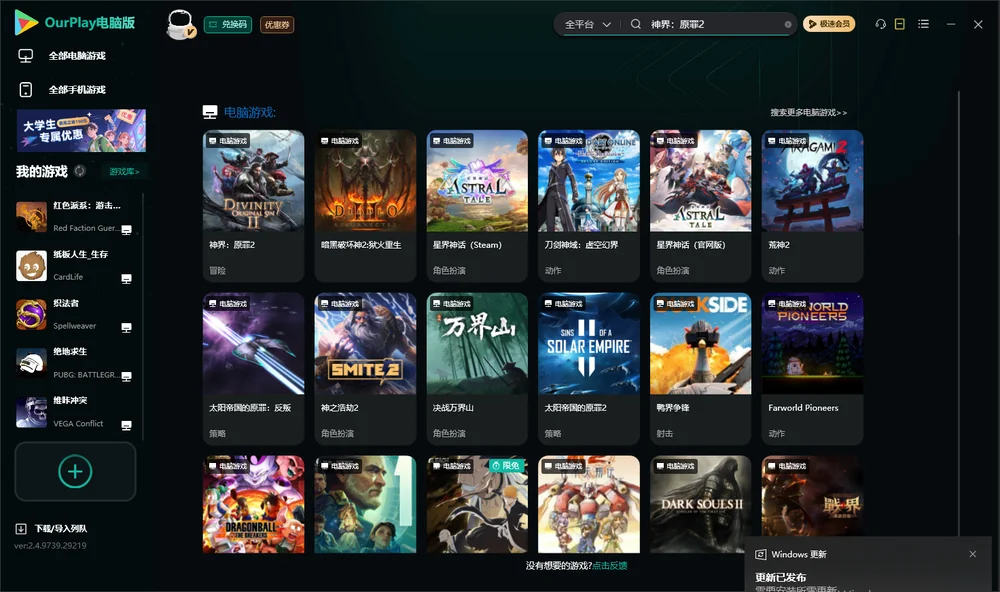1000x592 pixels.
Task: Open customer service headset icon
Action: (x=881, y=24)
